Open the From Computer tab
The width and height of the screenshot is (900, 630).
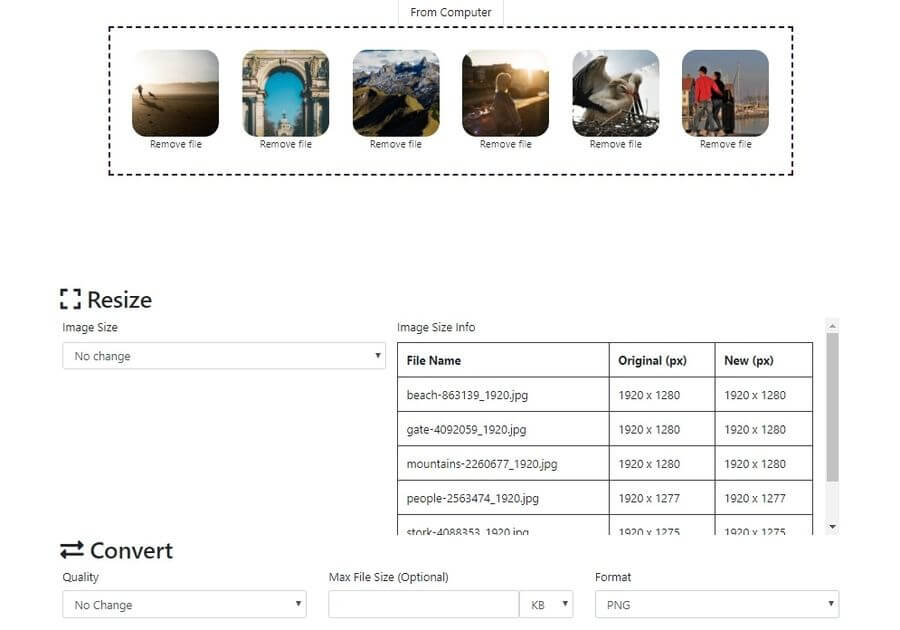[x=451, y=12]
